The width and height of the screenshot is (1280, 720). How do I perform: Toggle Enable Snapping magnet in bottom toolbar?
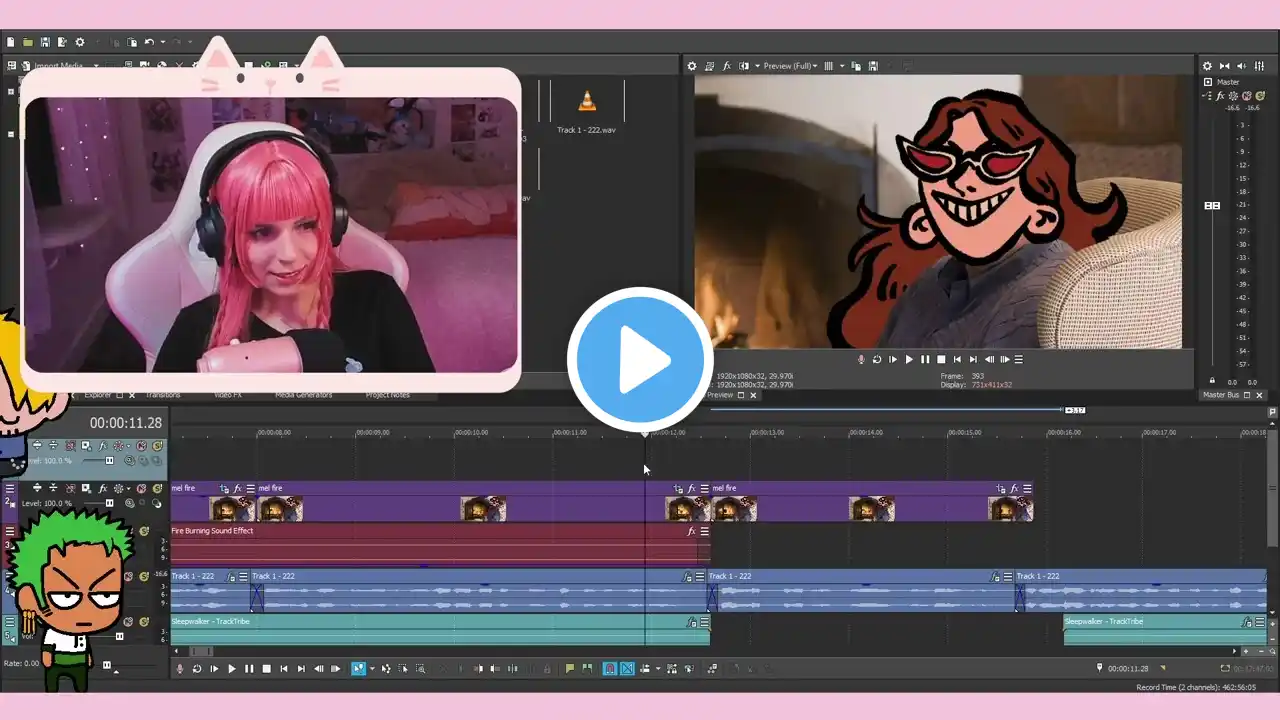pos(610,669)
